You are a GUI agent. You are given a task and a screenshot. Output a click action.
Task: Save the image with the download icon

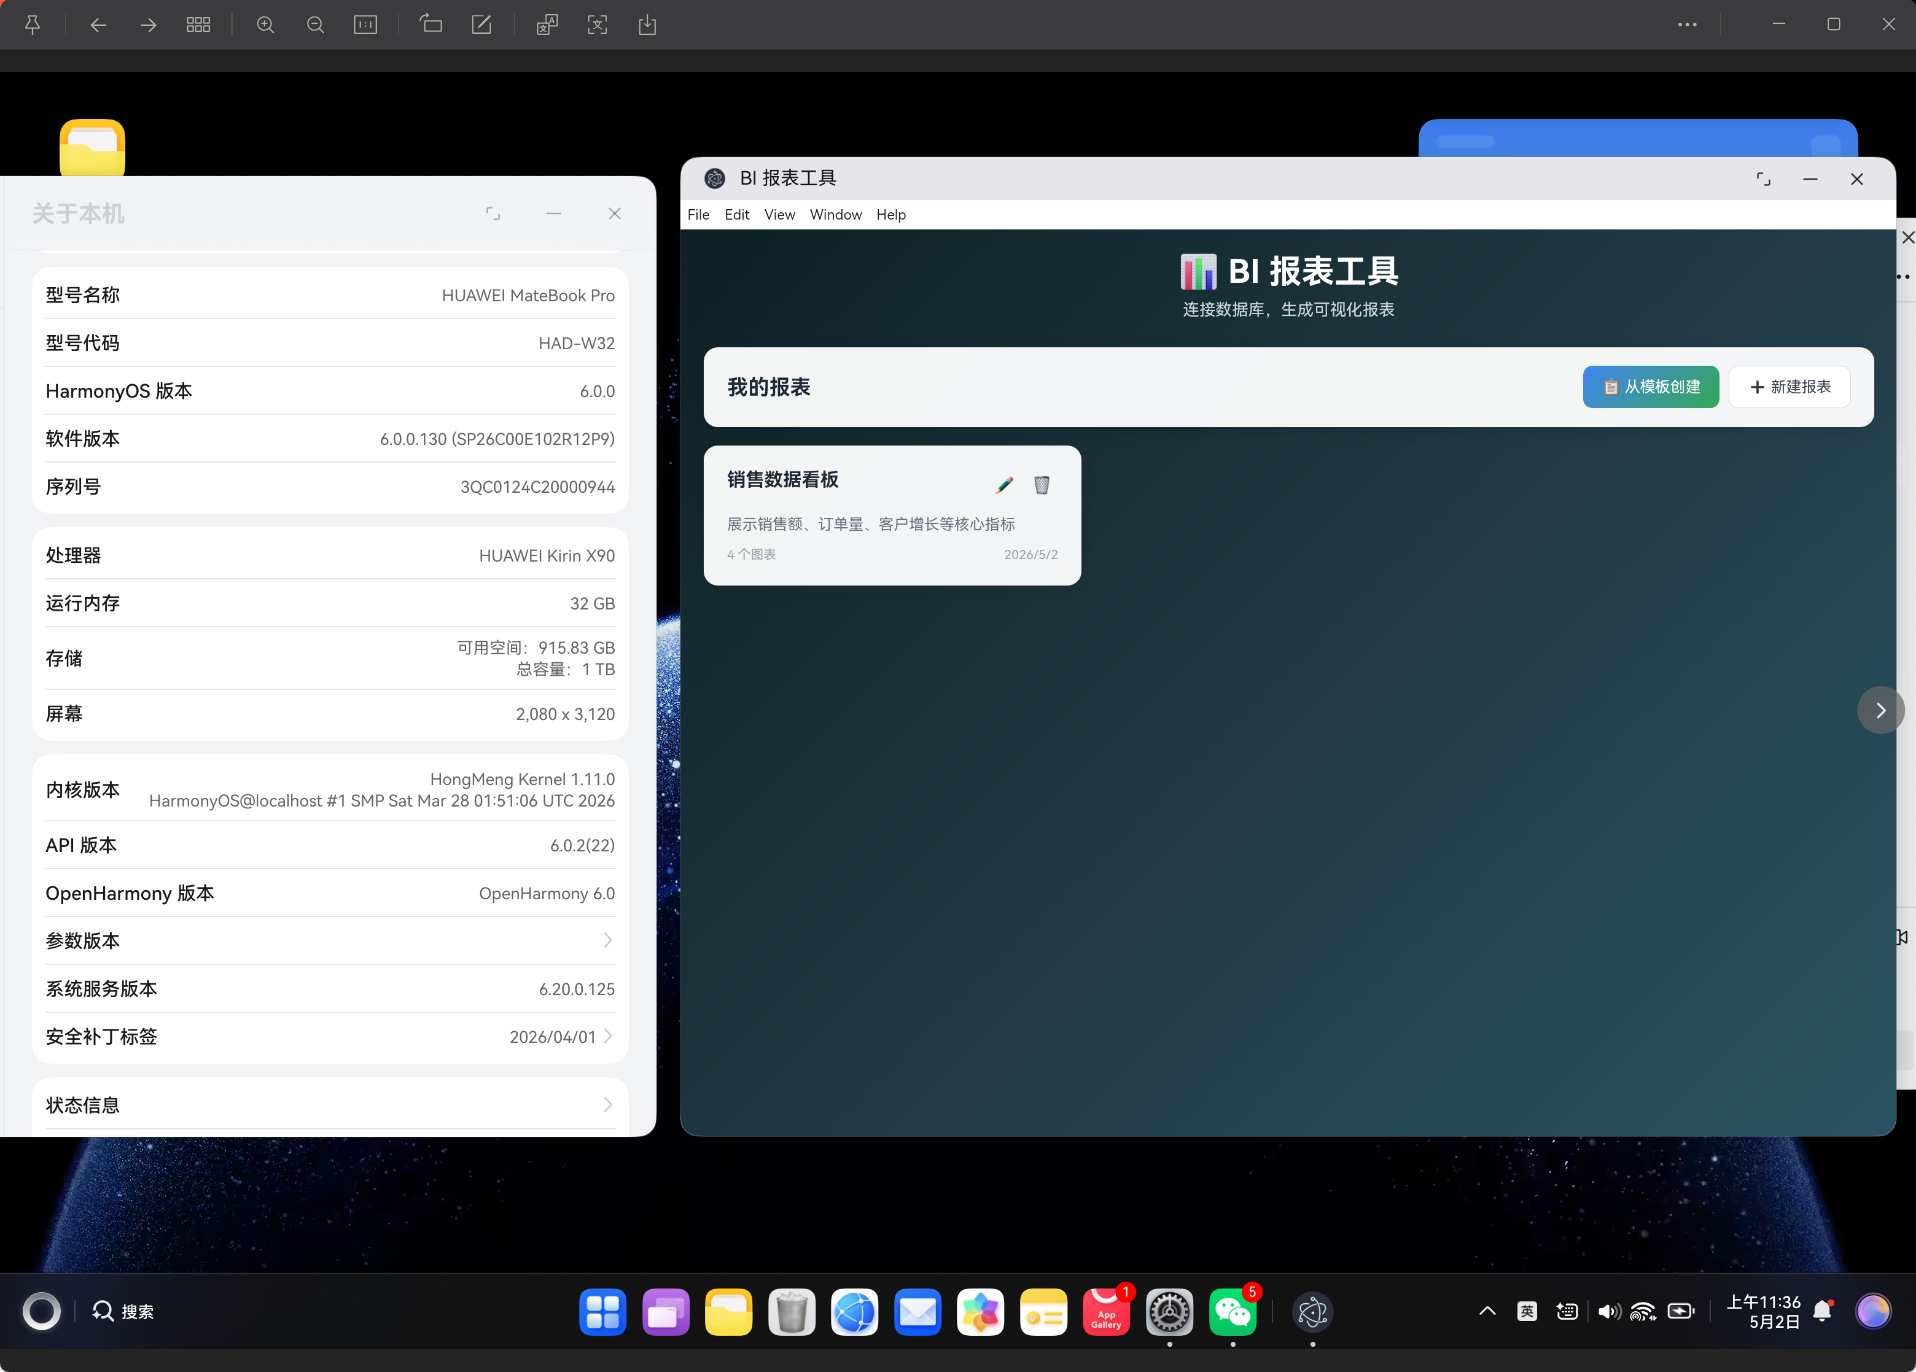(647, 25)
